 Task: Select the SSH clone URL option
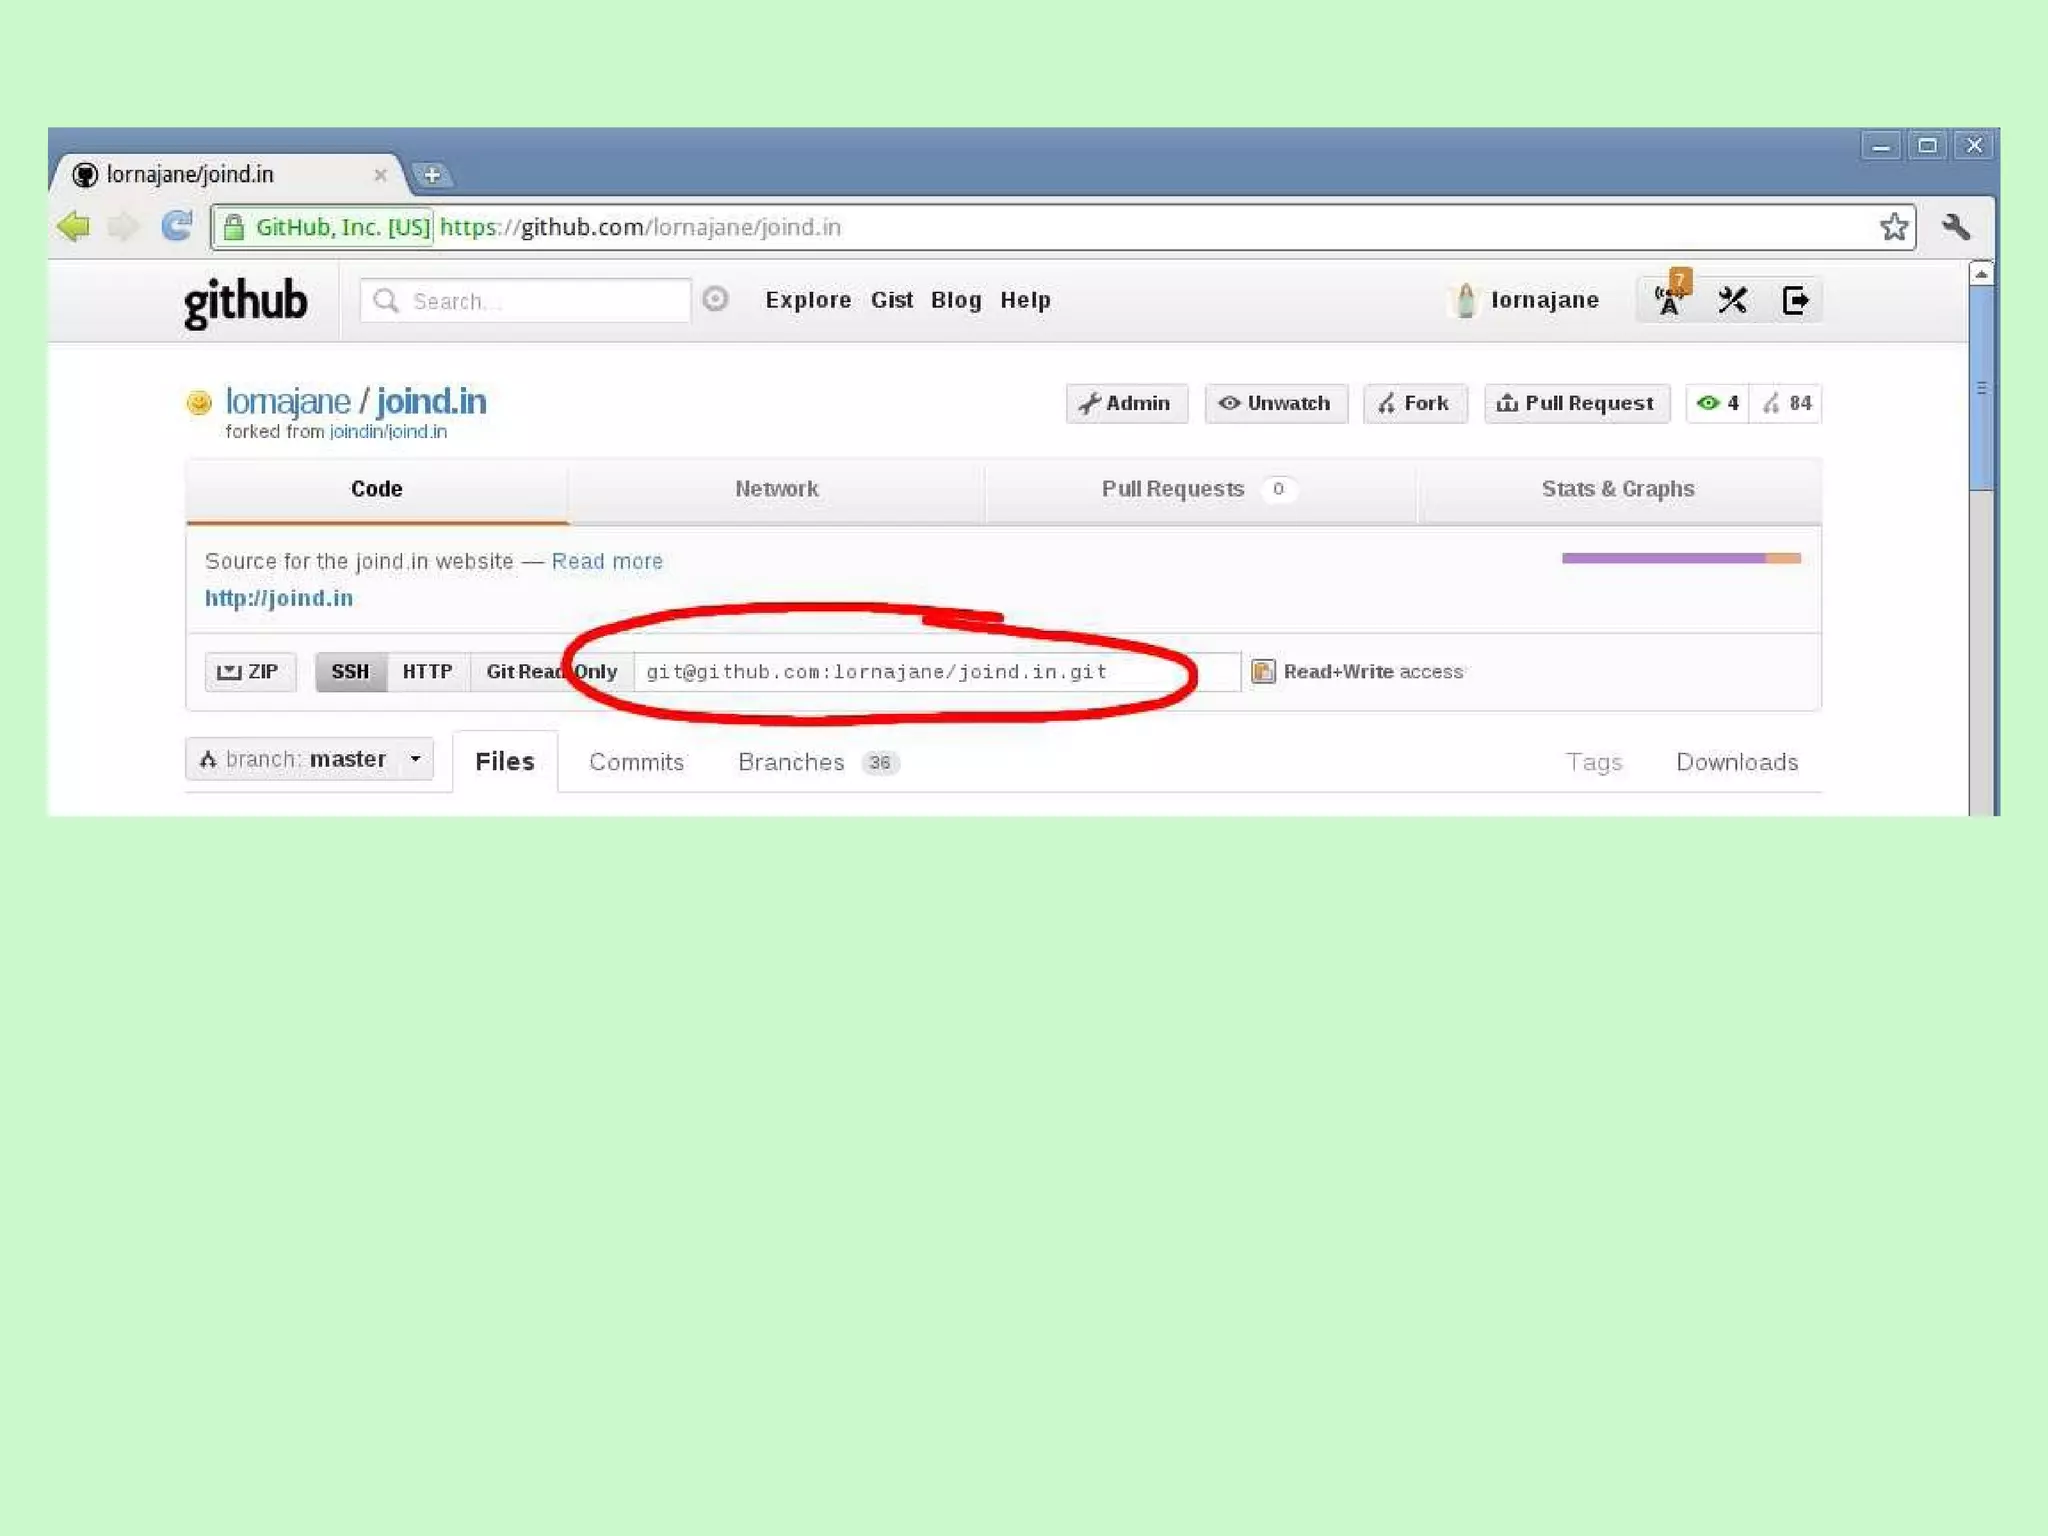click(350, 671)
